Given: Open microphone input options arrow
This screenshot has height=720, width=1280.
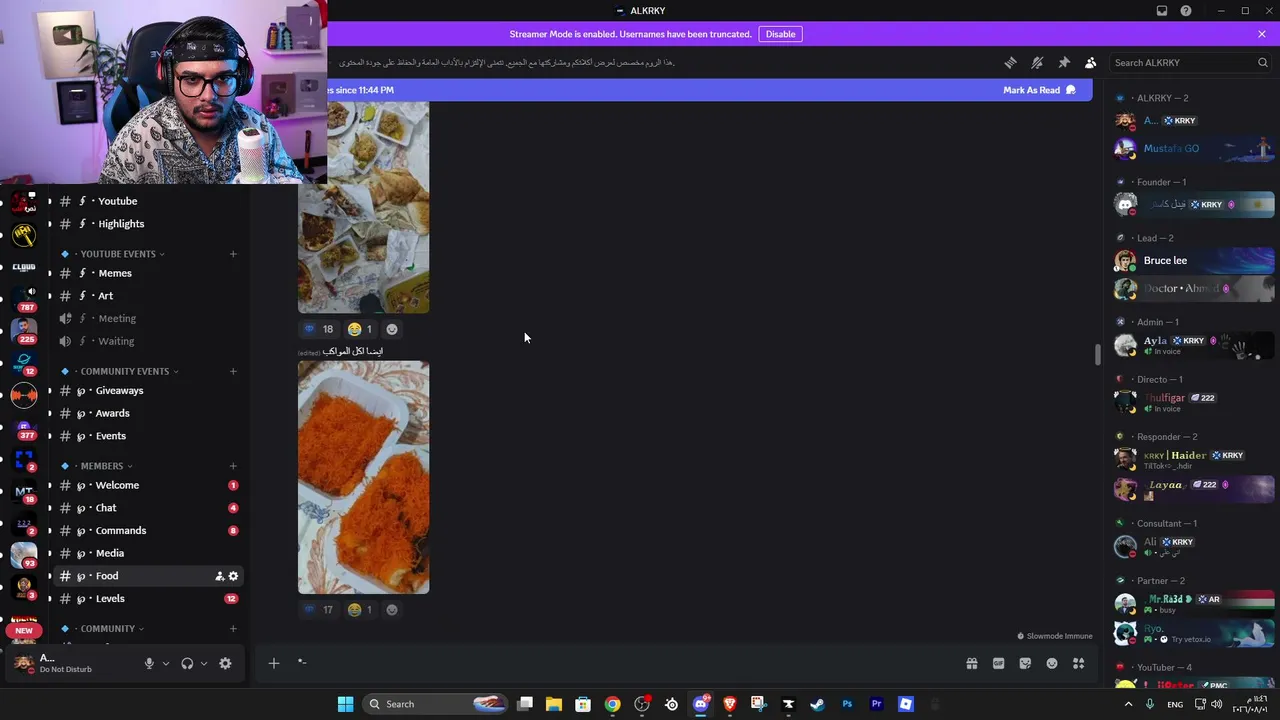Looking at the screenshot, I should (166, 663).
